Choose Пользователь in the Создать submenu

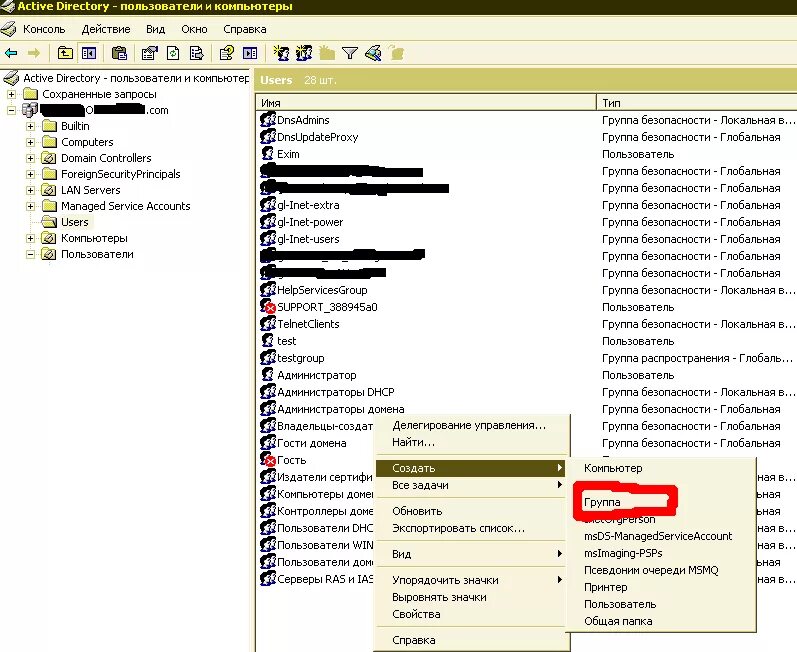point(620,604)
